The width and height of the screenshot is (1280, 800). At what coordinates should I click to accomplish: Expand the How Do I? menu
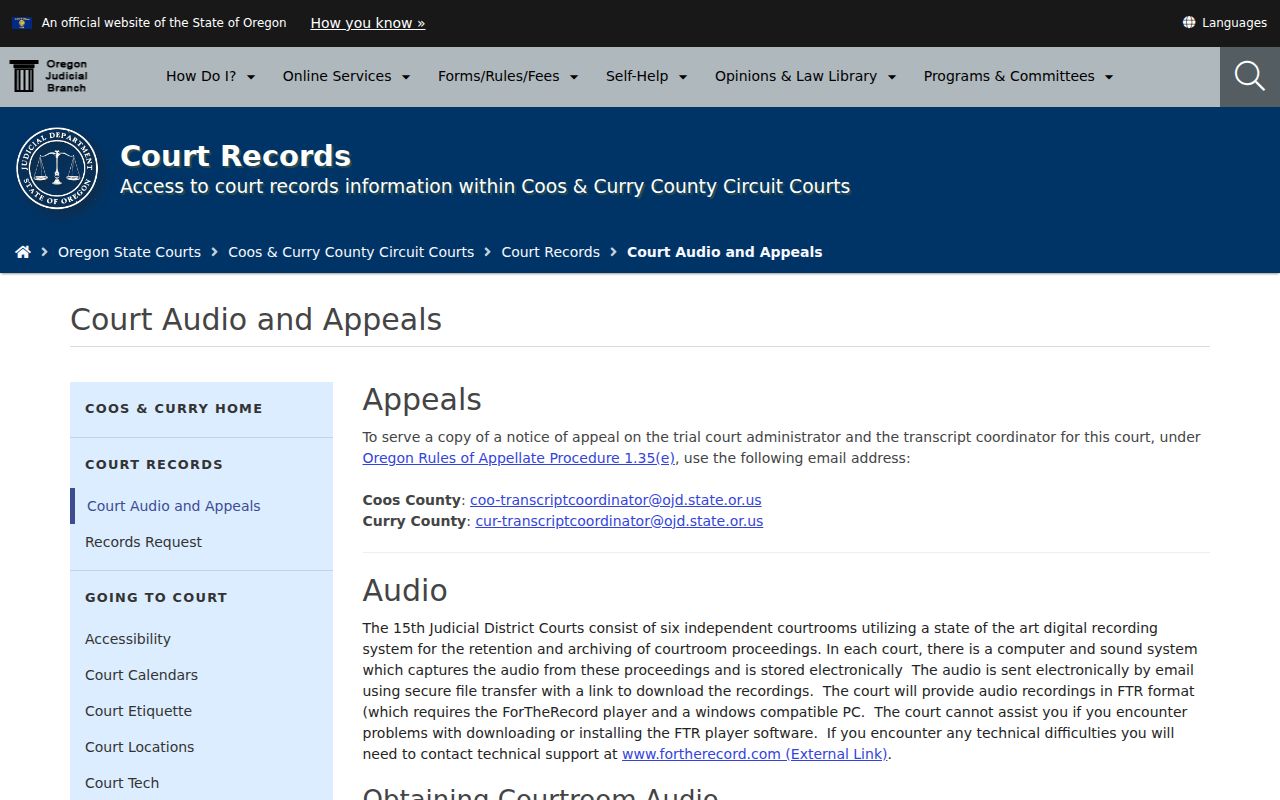pos(210,76)
